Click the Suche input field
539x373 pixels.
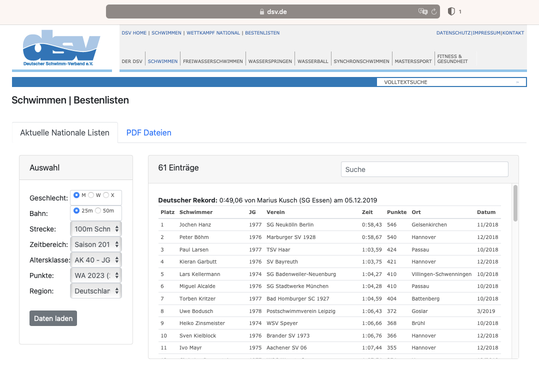click(425, 169)
